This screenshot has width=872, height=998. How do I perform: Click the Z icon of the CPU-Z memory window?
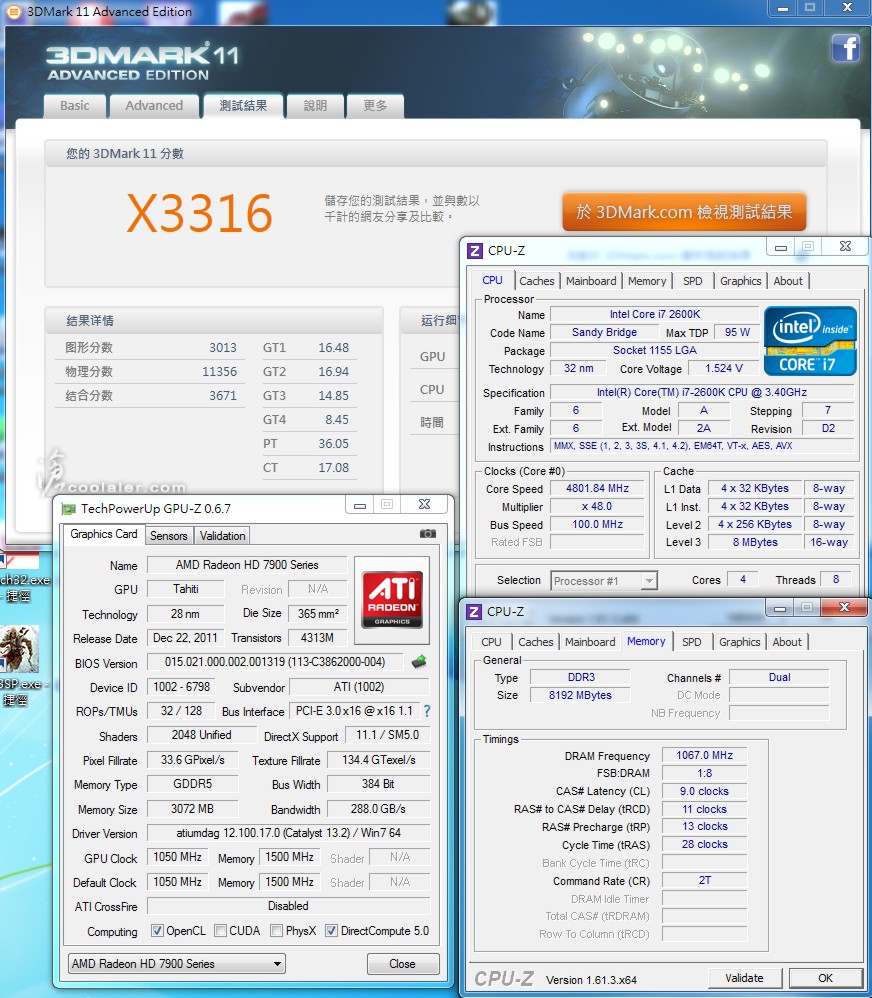coord(474,612)
